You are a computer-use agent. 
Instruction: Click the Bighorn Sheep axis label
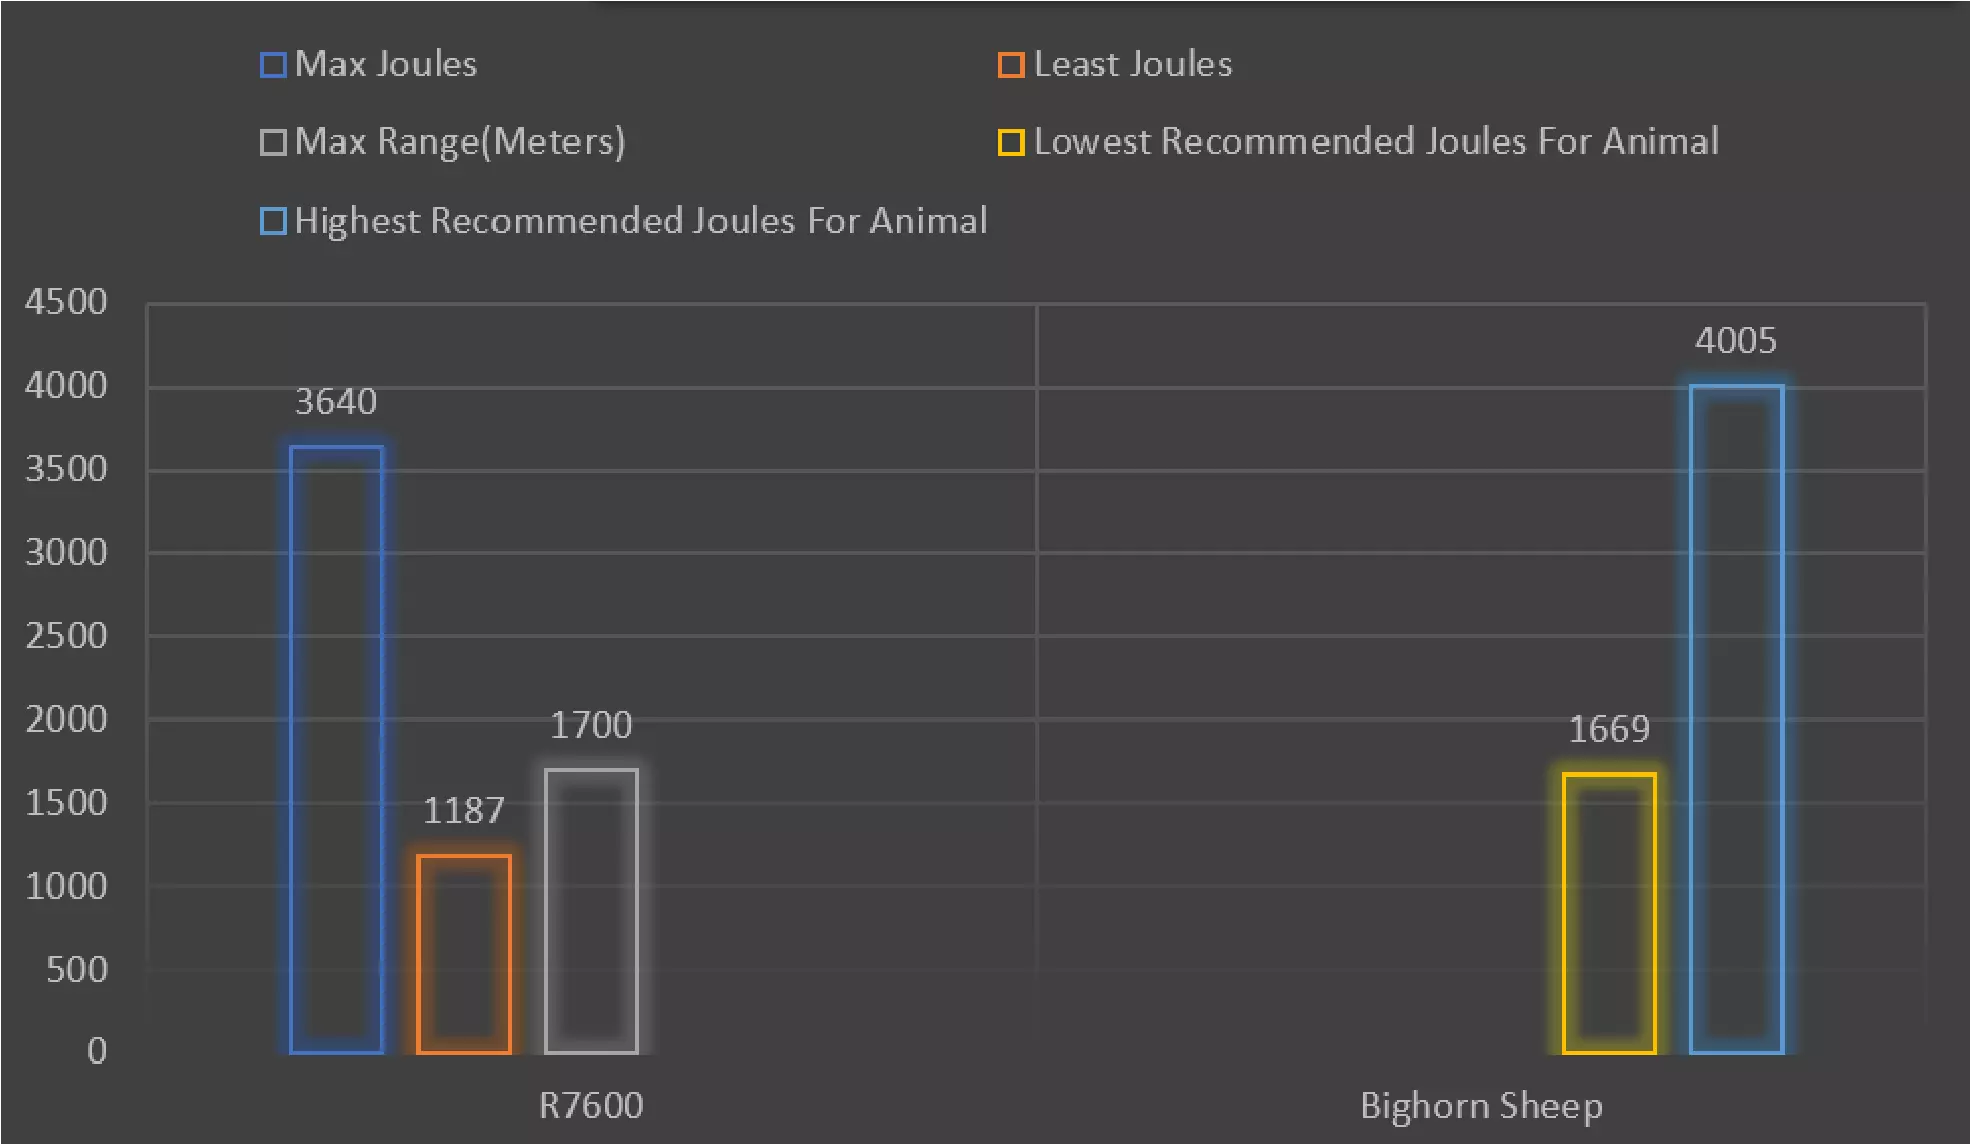click(1481, 1106)
